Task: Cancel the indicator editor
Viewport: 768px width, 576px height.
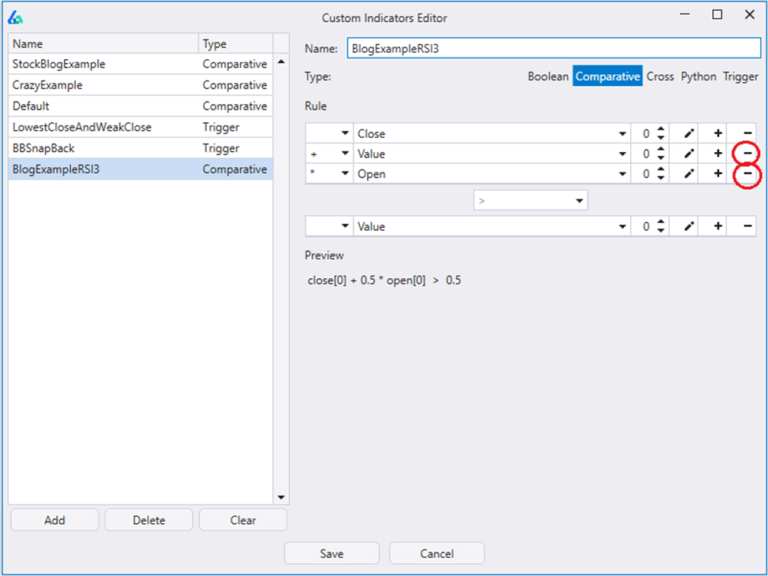Action: coord(437,553)
